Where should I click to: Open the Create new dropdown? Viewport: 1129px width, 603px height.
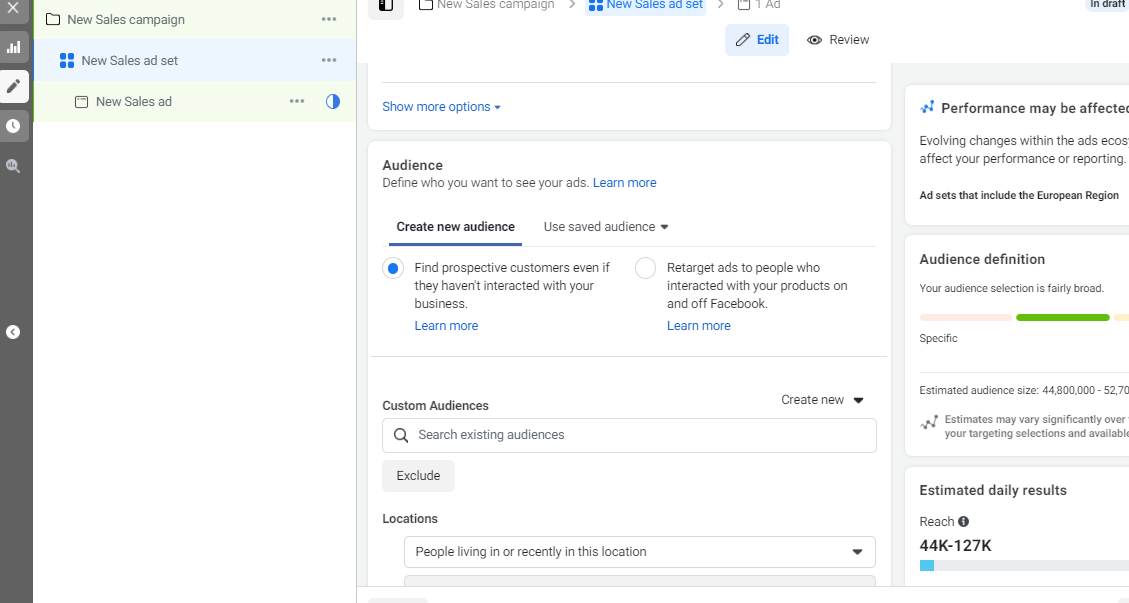pyautogui.click(x=822, y=400)
